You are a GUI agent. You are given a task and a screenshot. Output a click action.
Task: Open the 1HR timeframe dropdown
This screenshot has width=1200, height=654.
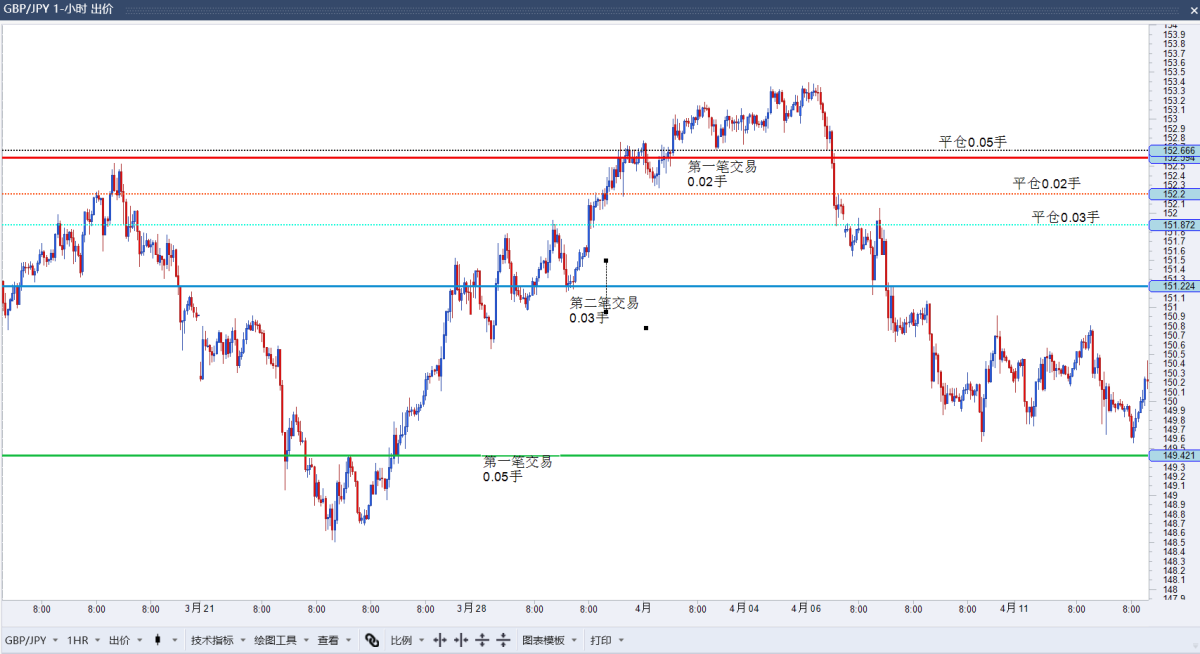click(x=82, y=640)
